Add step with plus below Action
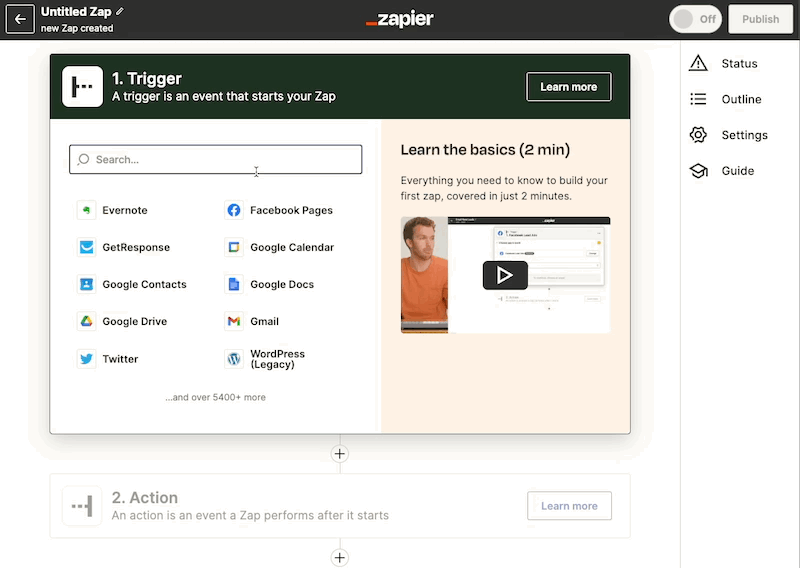The image size is (800, 568). tap(340, 557)
